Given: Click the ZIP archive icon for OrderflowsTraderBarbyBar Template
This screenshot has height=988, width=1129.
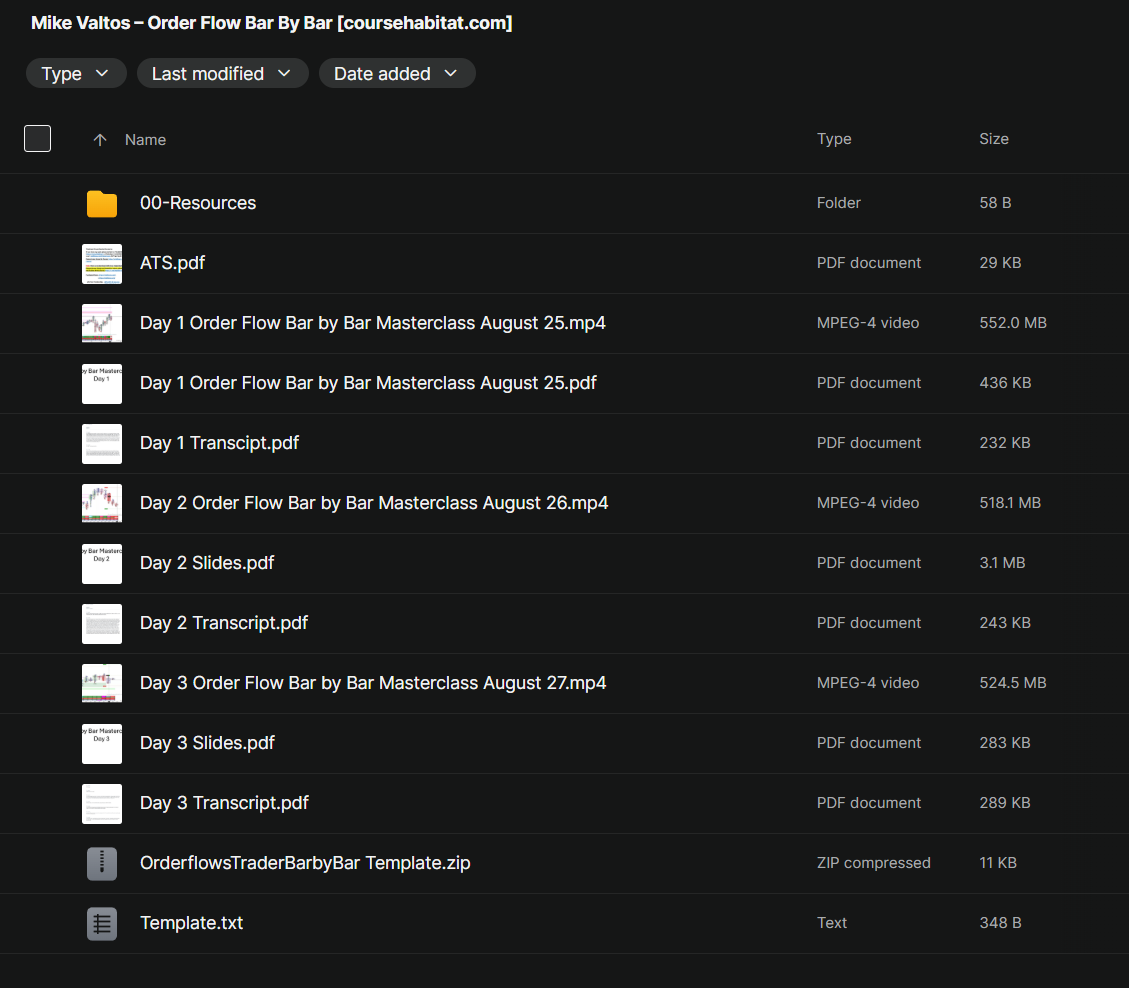Looking at the screenshot, I should point(101,863).
